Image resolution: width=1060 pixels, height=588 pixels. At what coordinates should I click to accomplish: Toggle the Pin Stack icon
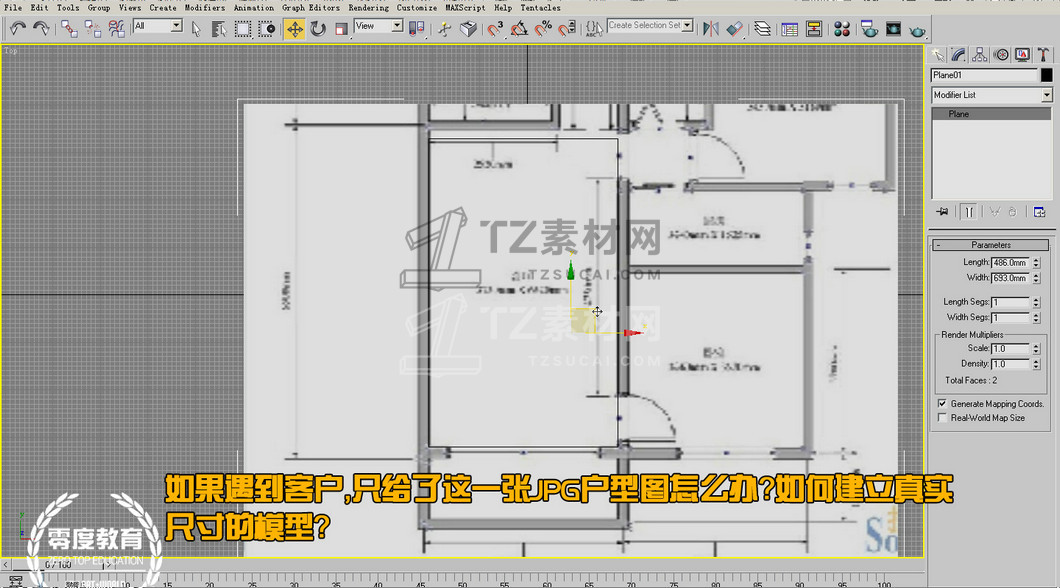tap(942, 212)
